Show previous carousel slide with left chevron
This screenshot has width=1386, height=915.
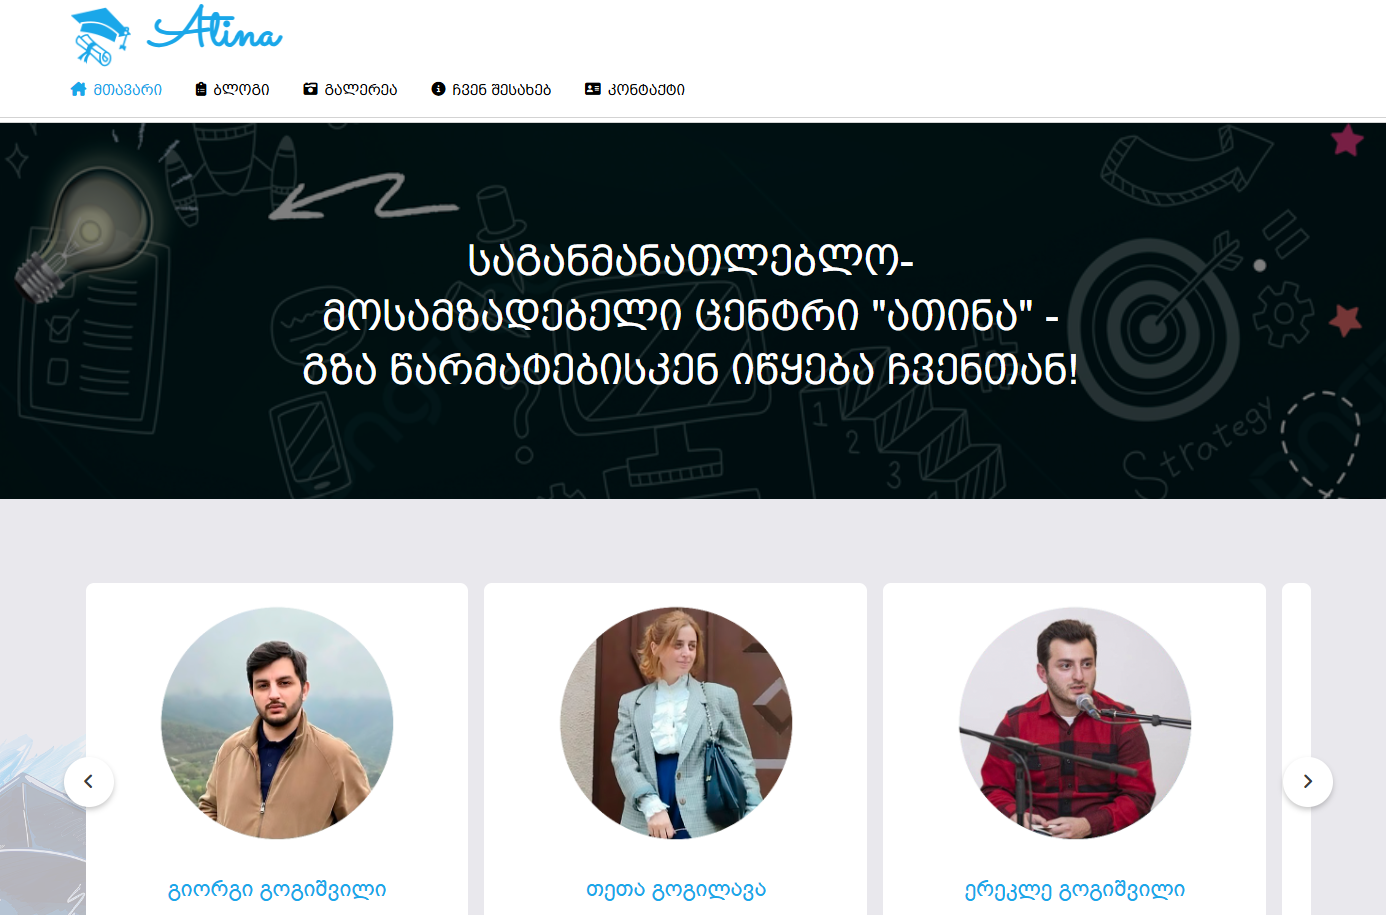point(89,781)
